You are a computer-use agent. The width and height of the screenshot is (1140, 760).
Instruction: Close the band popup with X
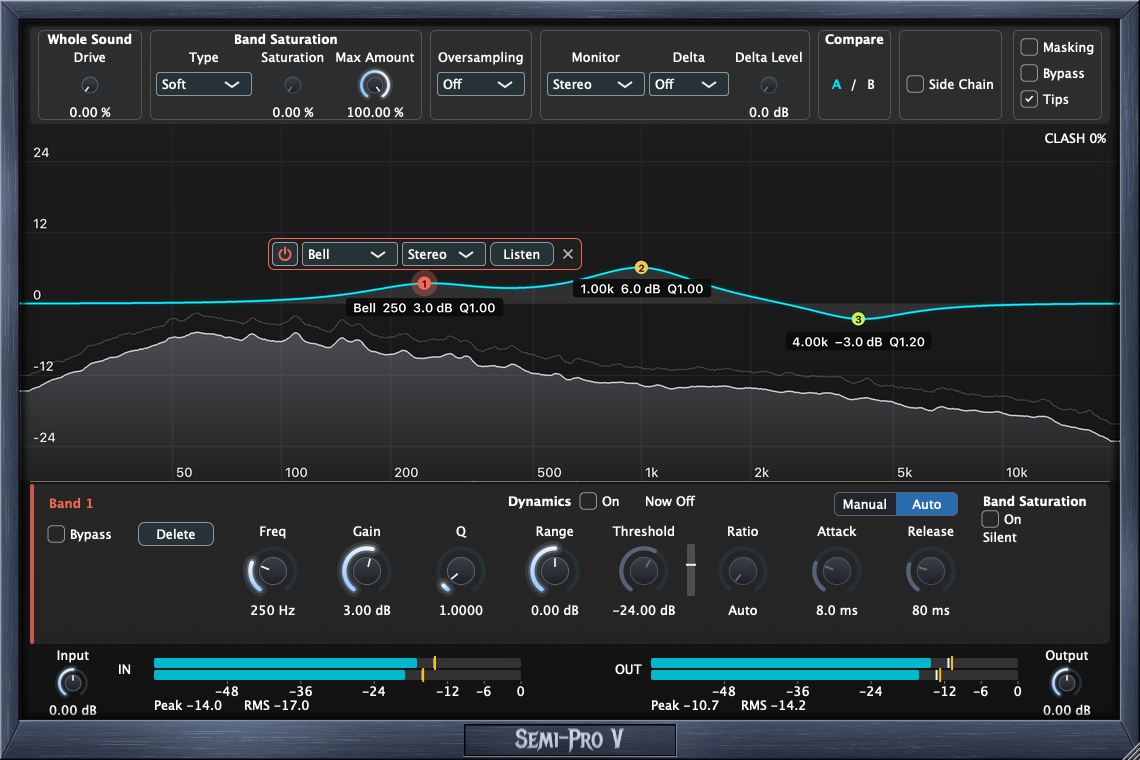[x=568, y=255]
